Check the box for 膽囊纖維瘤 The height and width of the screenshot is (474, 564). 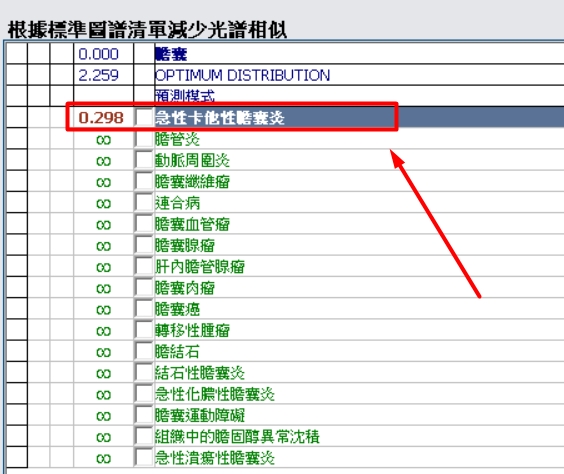click(144, 181)
